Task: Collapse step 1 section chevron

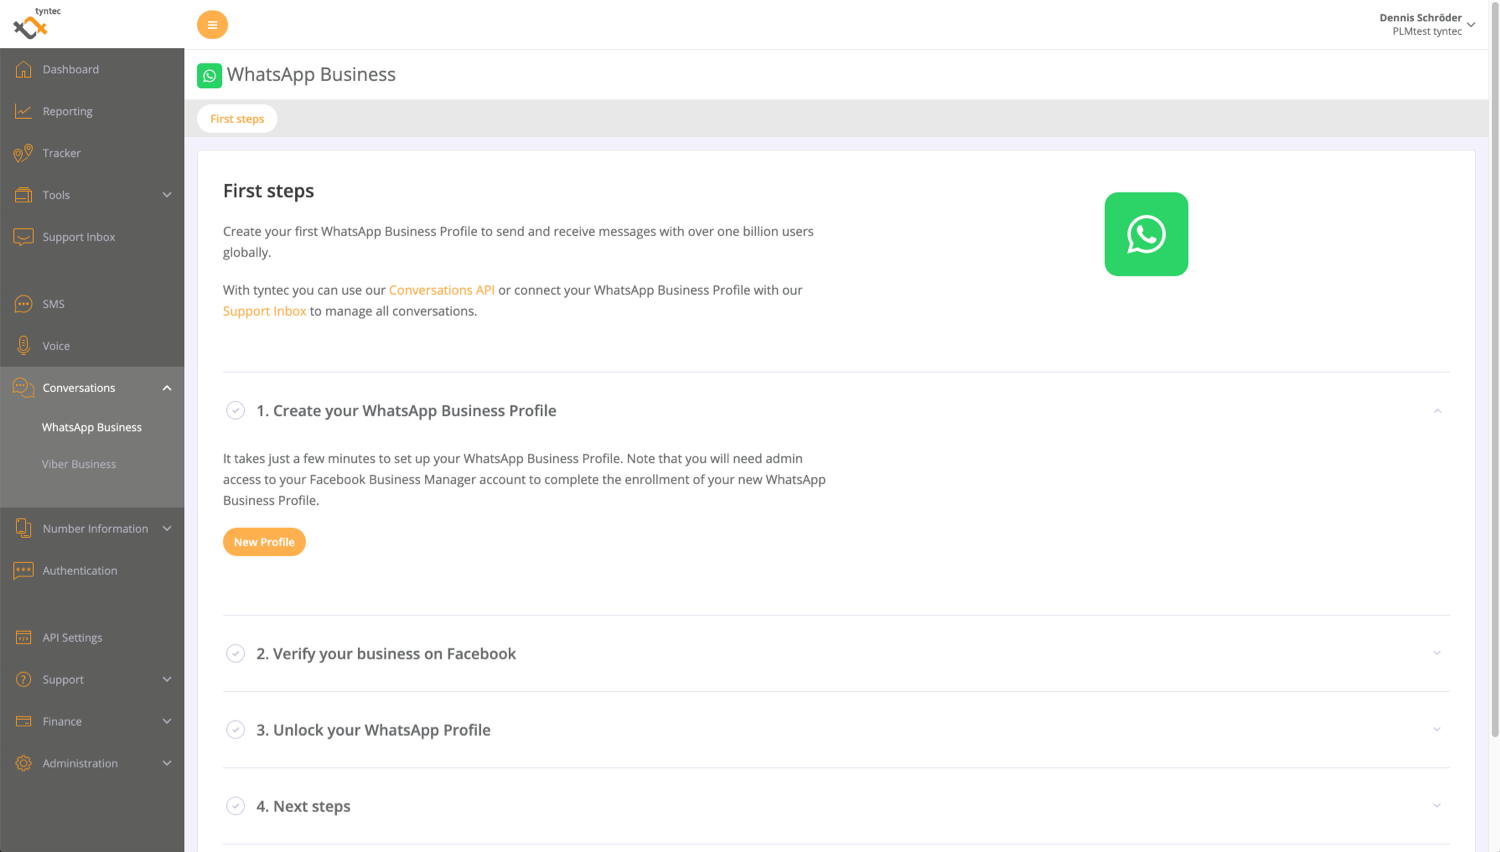Action: (x=1437, y=411)
